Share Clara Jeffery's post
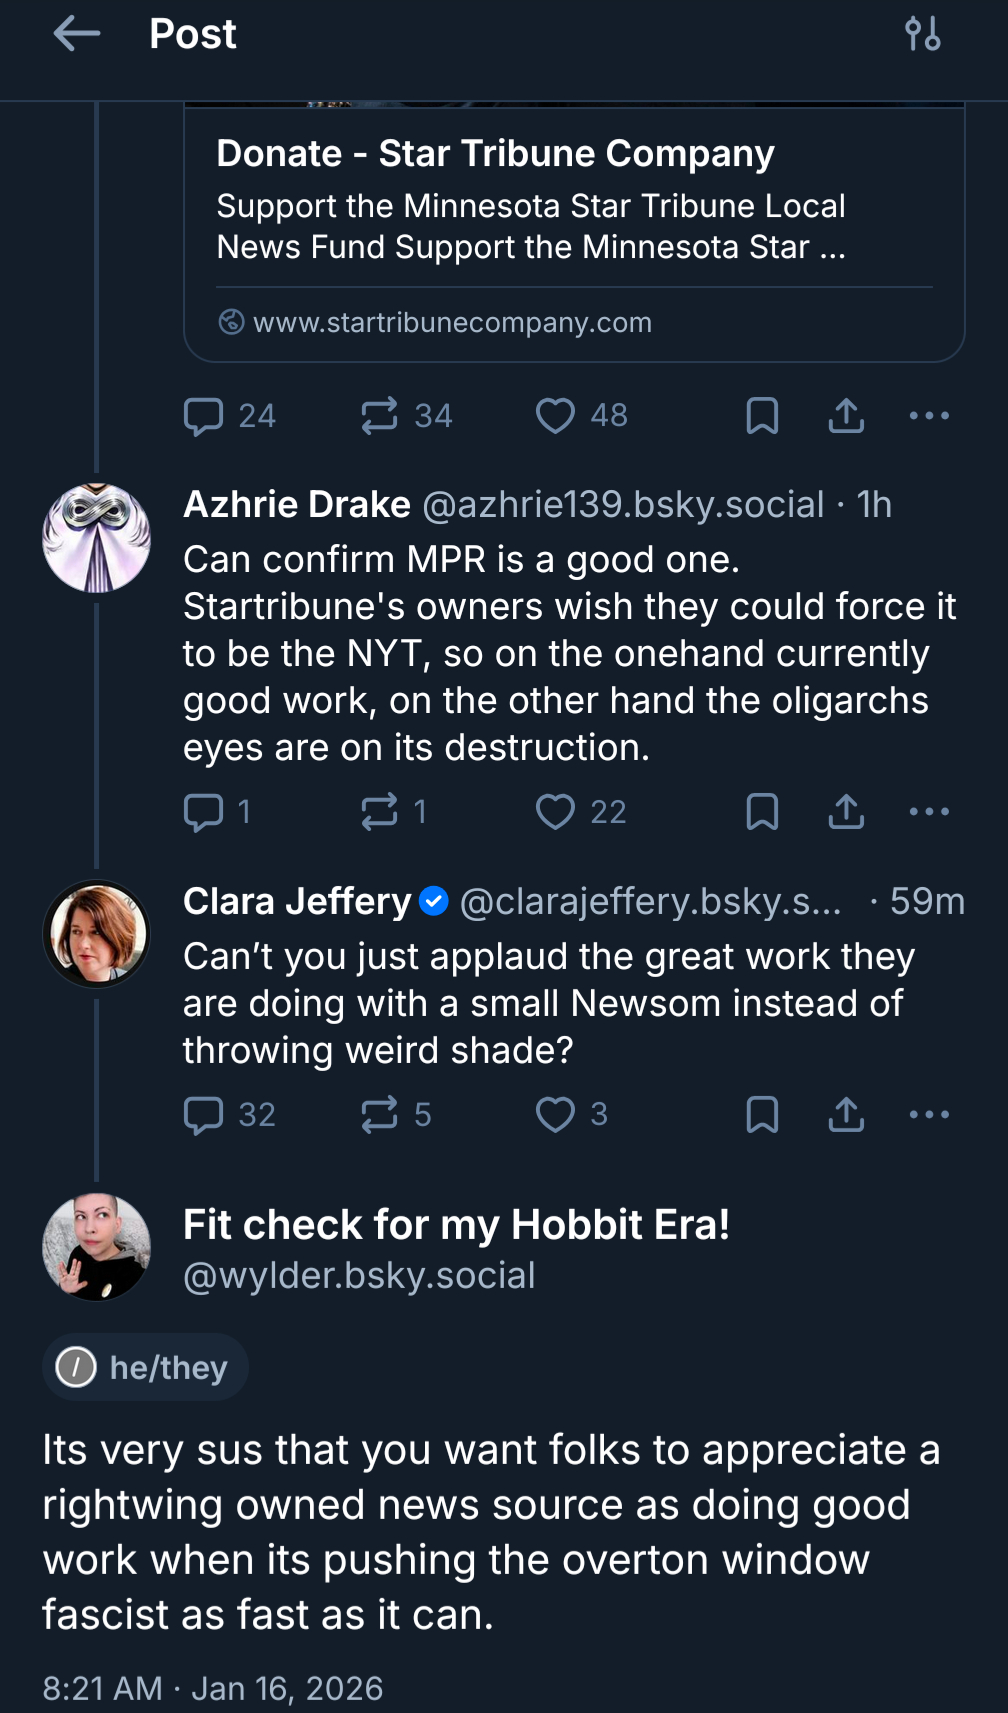This screenshot has width=1008, height=1713. click(x=846, y=1115)
